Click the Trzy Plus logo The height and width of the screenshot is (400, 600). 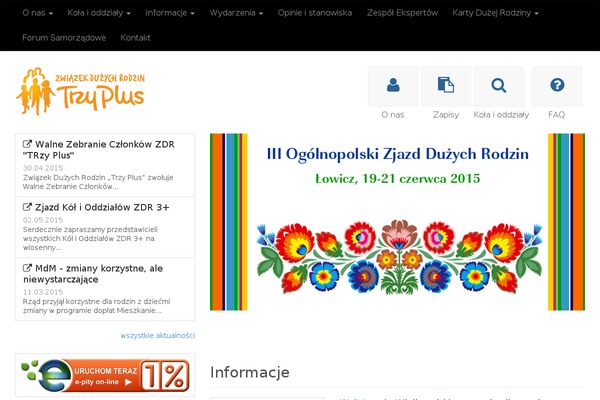tap(80, 91)
